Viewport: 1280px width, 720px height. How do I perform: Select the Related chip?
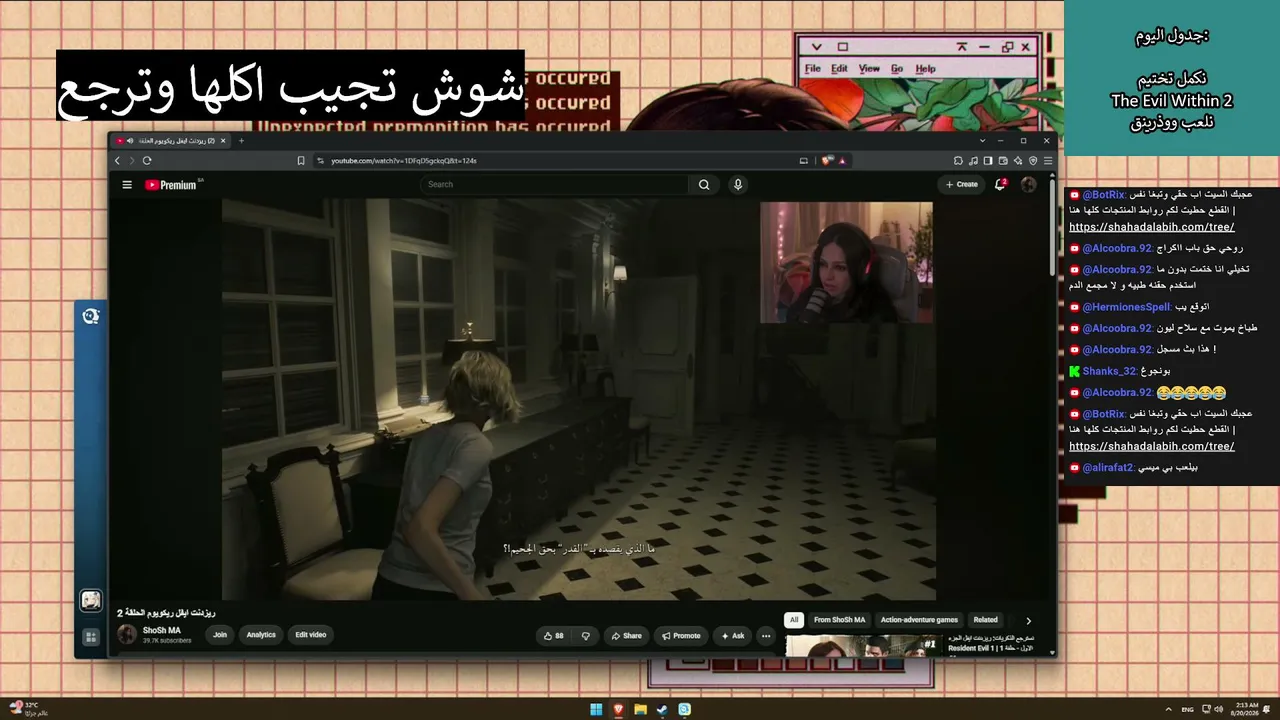(986, 620)
